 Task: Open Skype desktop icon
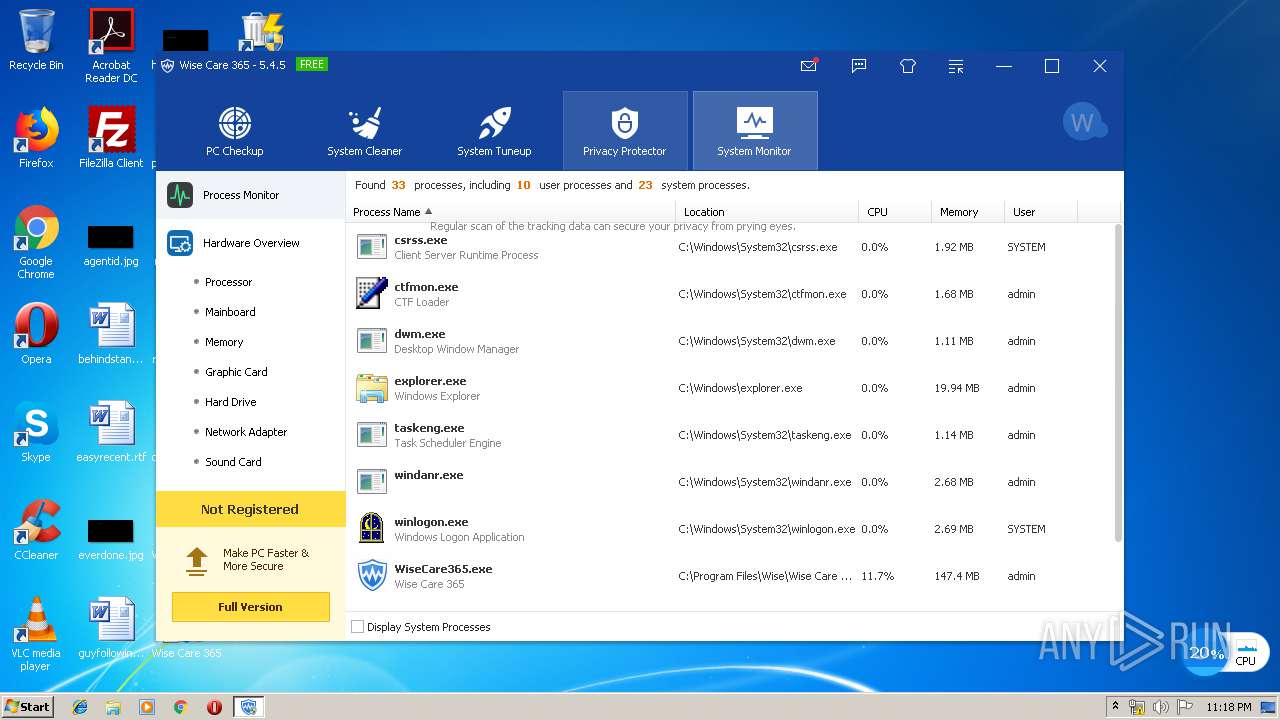point(36,432)
